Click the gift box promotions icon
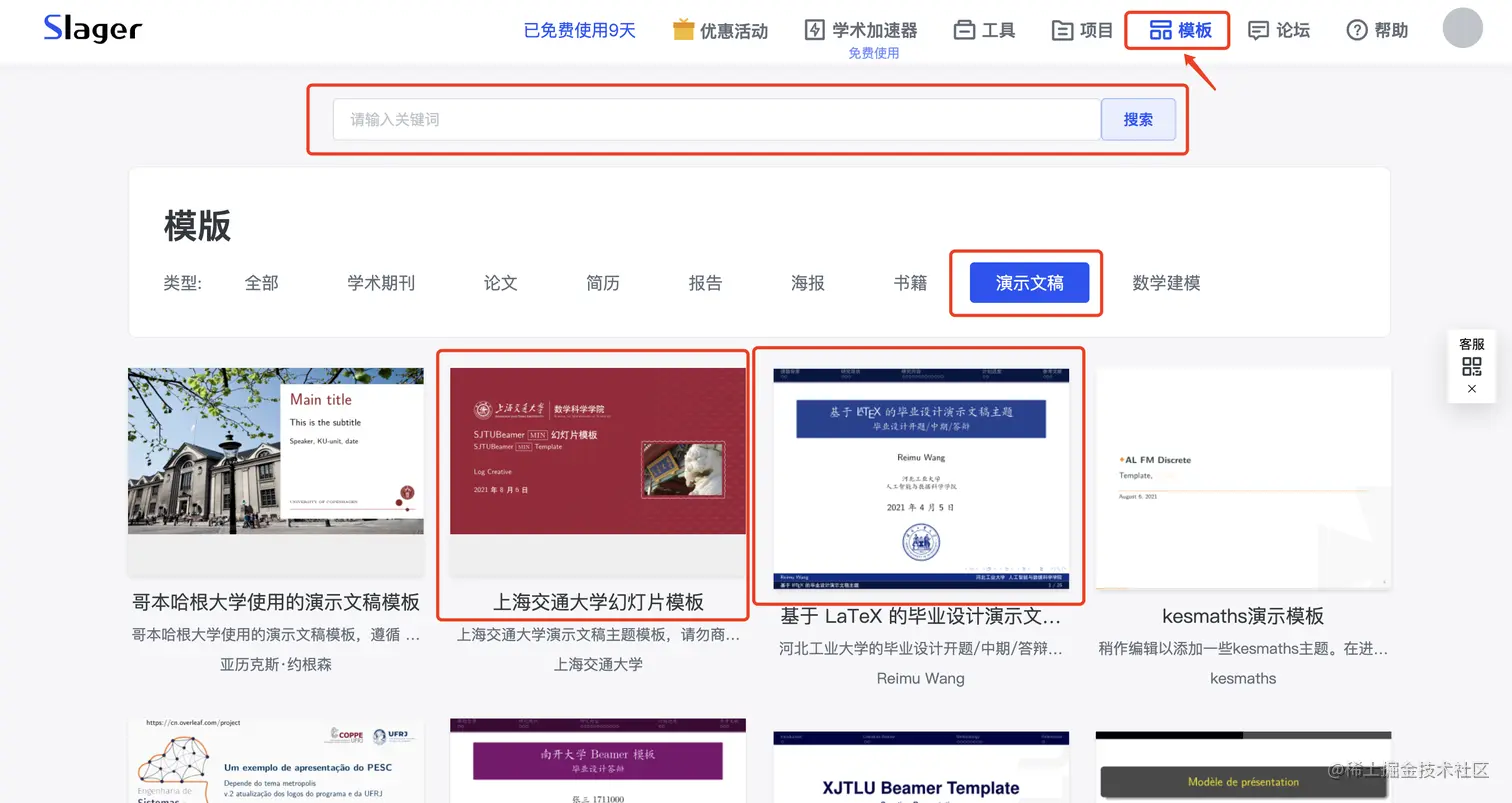This screenshot has height=803, width=1512. [683, 30]
